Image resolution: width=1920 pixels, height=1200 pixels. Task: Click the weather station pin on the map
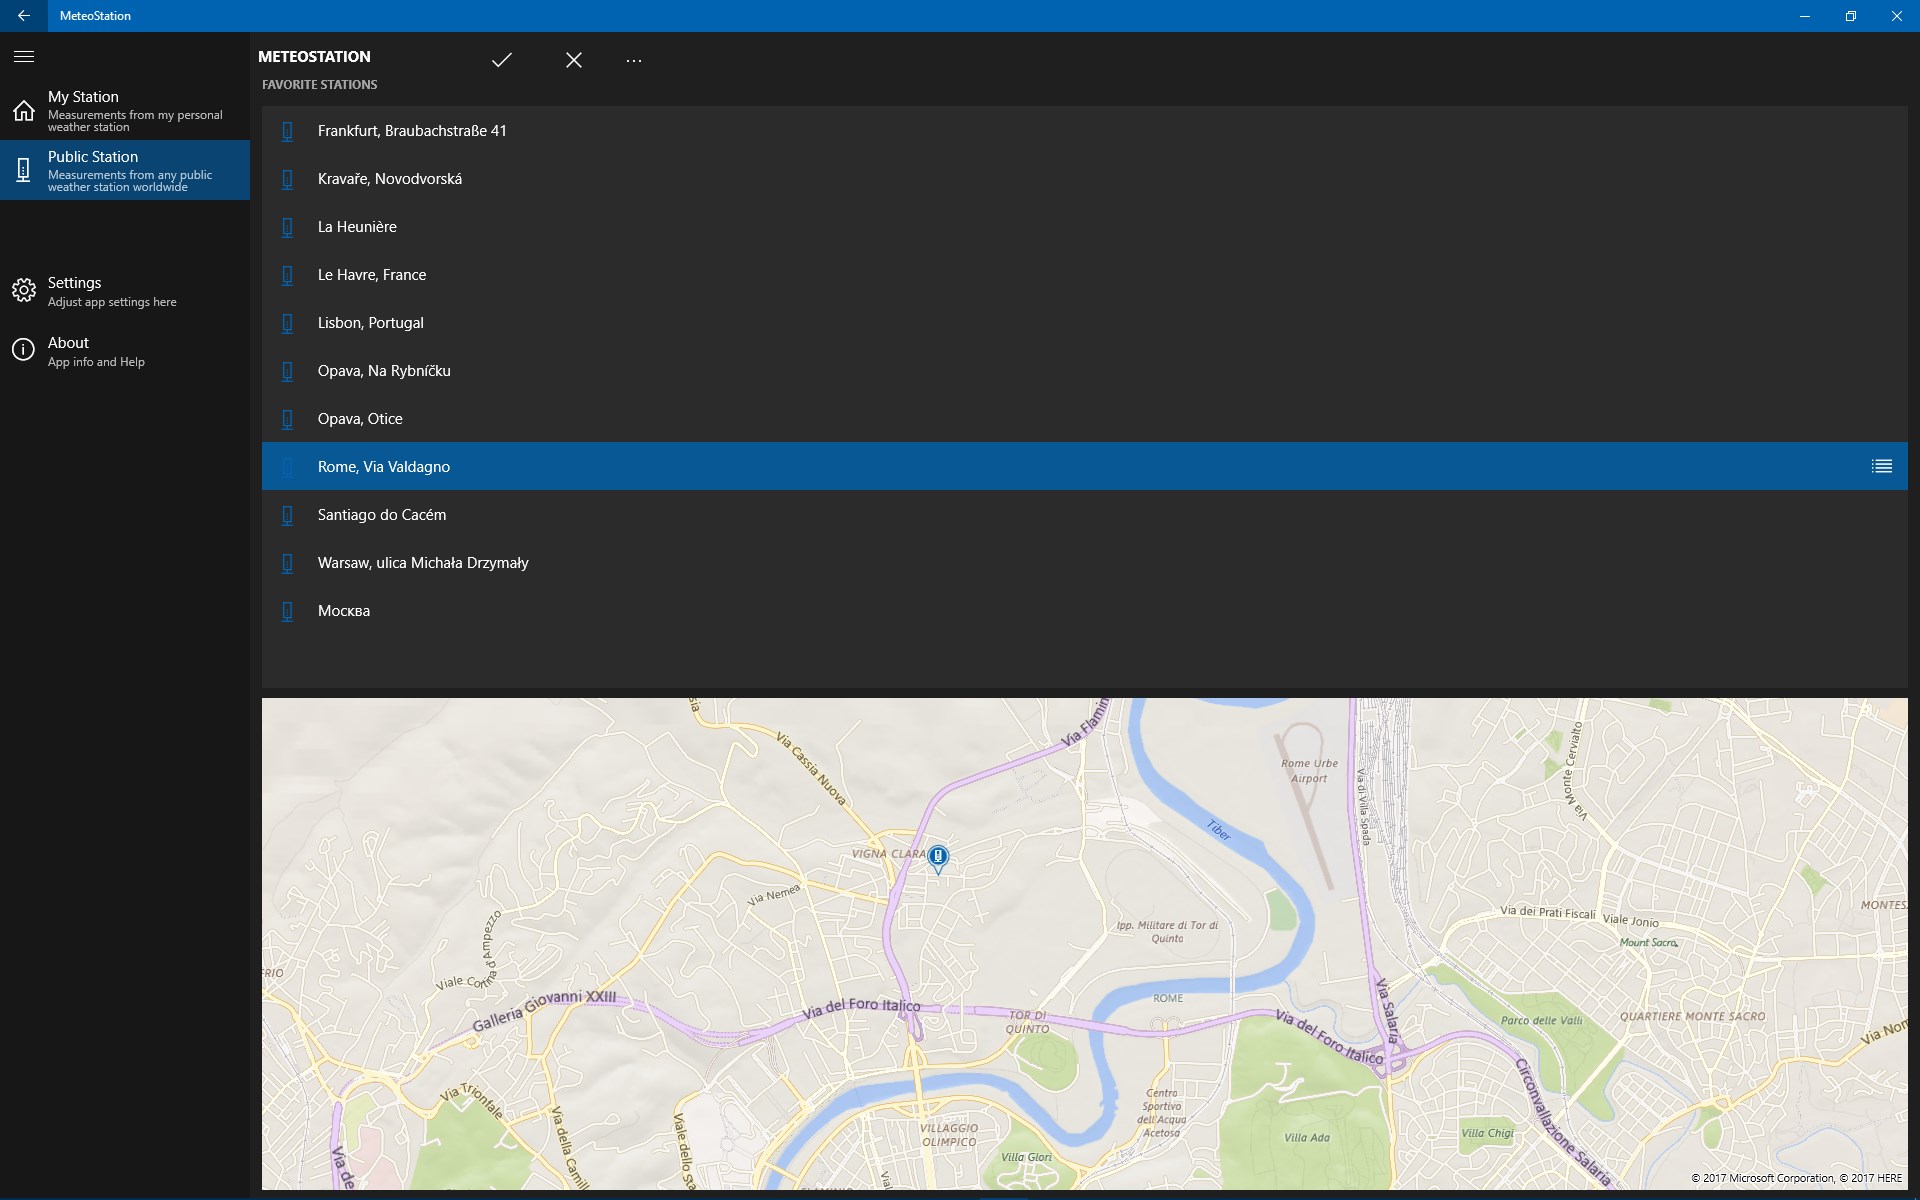click(x=938, y=857)
